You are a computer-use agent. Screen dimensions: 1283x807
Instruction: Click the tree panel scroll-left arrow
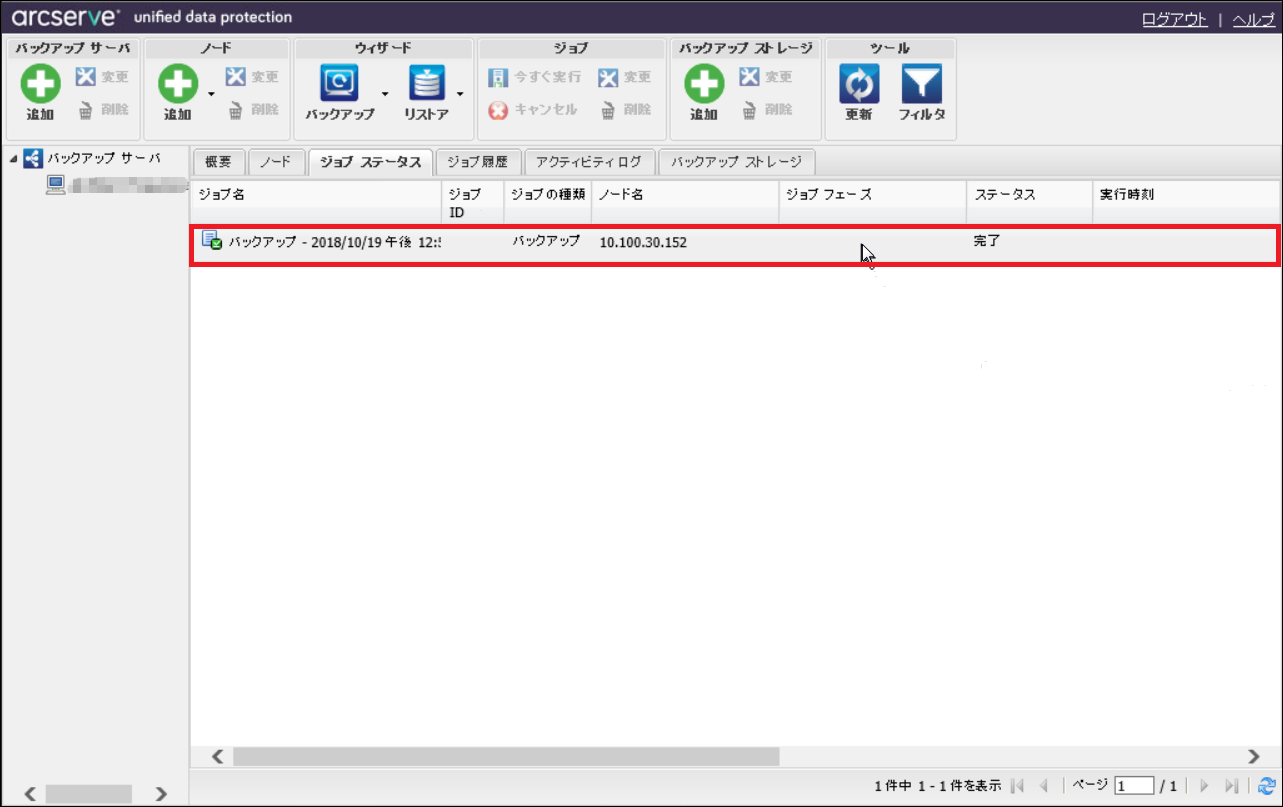[x=29, y=794]
